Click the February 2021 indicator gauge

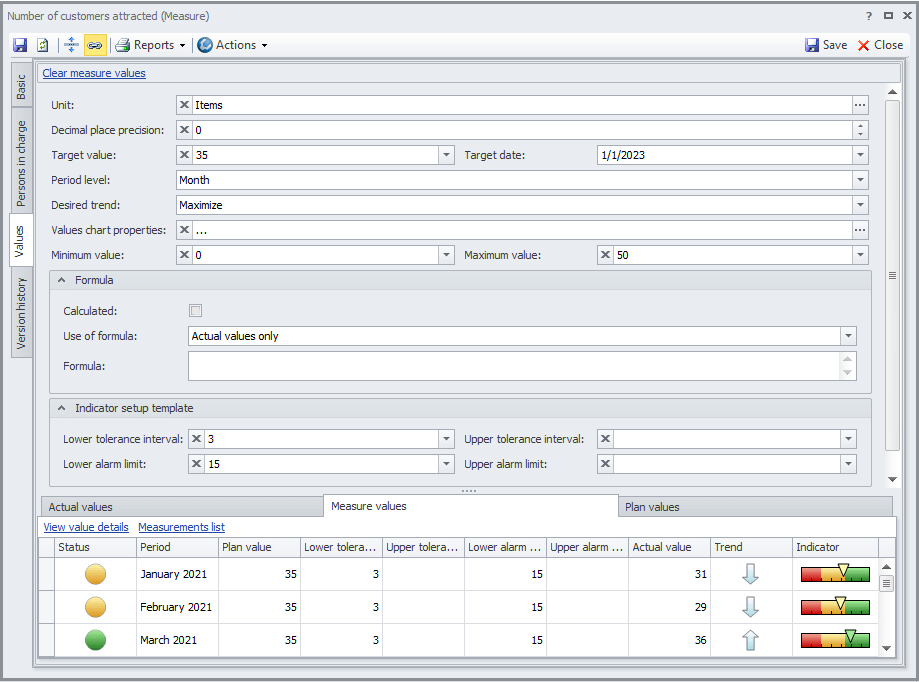835,606
